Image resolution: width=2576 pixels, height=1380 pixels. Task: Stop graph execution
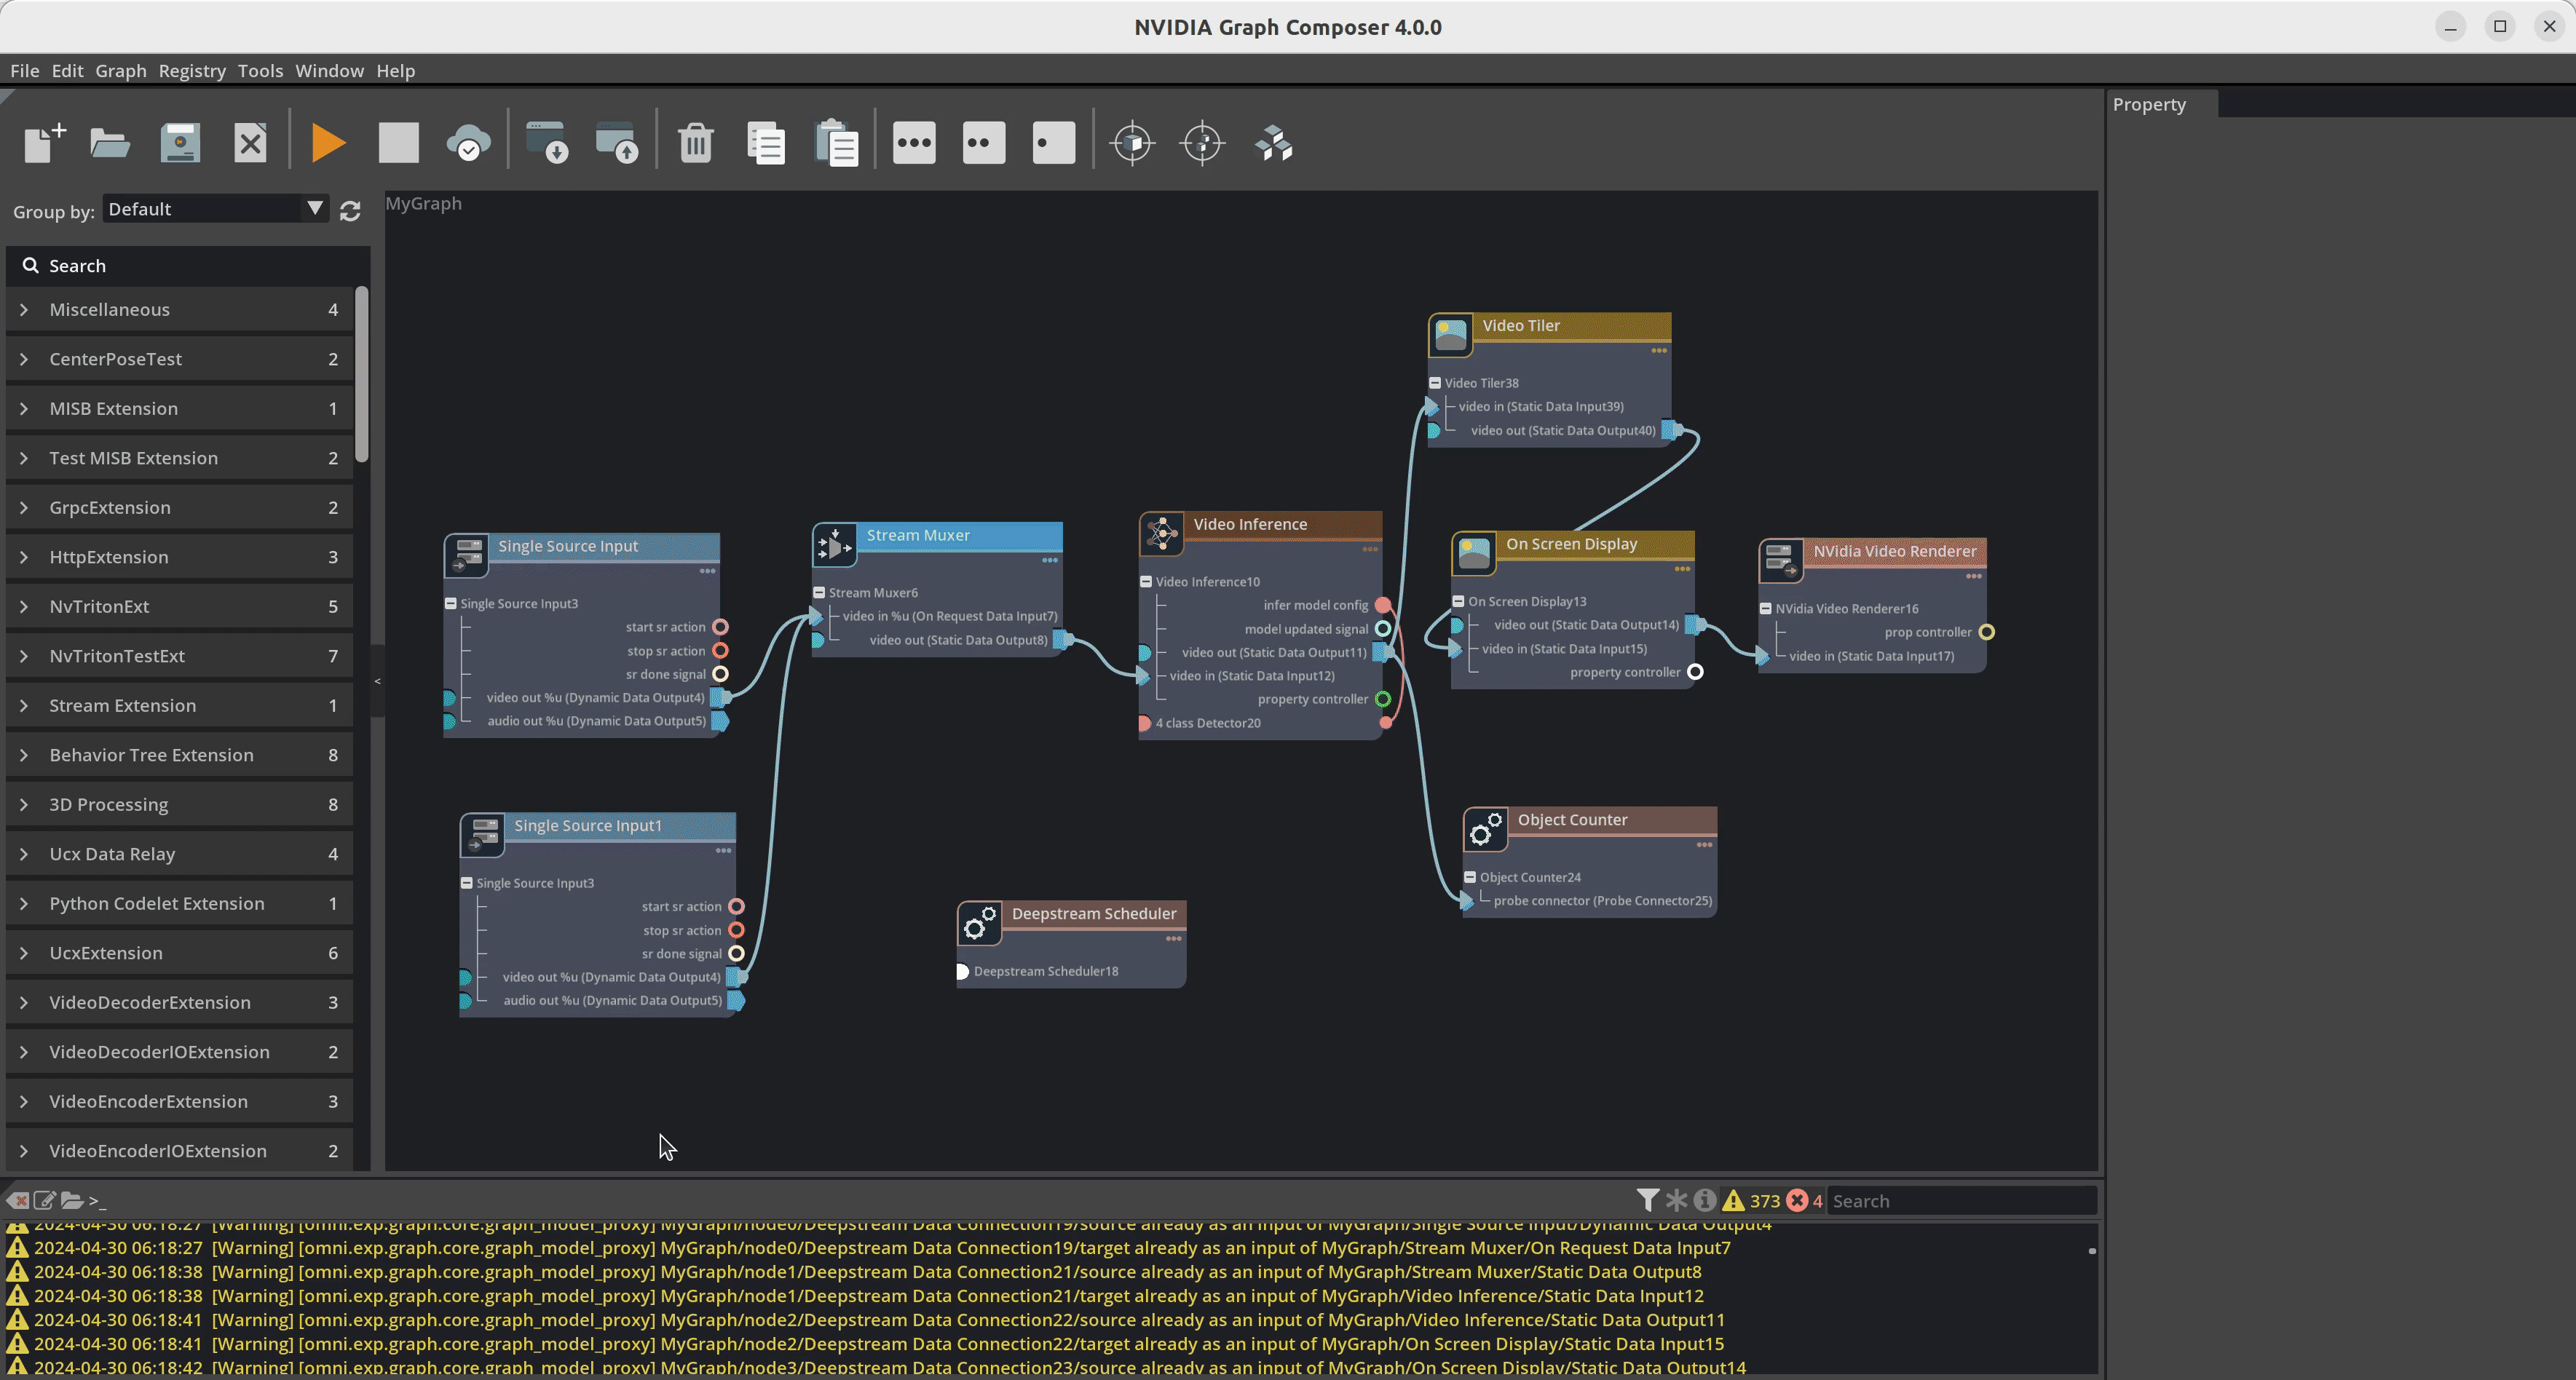[397, 142]
